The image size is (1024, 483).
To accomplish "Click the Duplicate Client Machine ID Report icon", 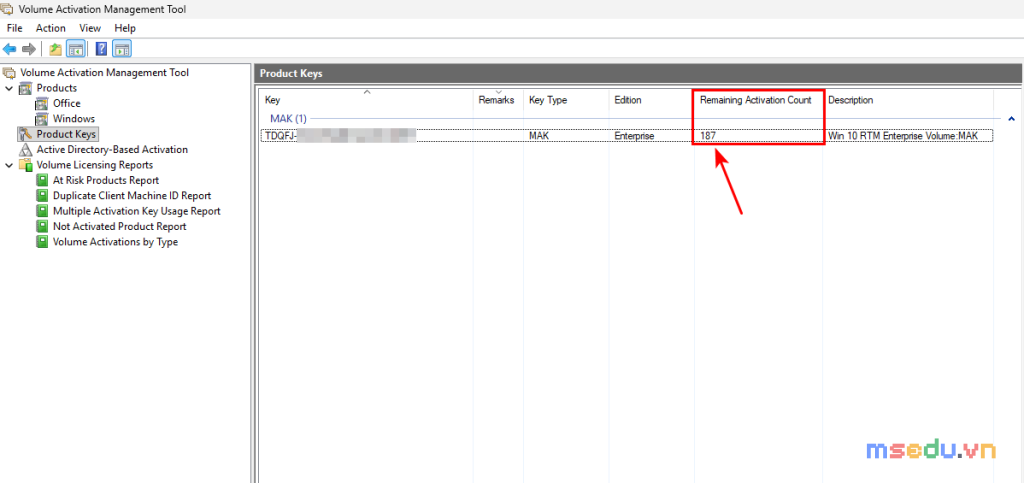I will point(42,195).
